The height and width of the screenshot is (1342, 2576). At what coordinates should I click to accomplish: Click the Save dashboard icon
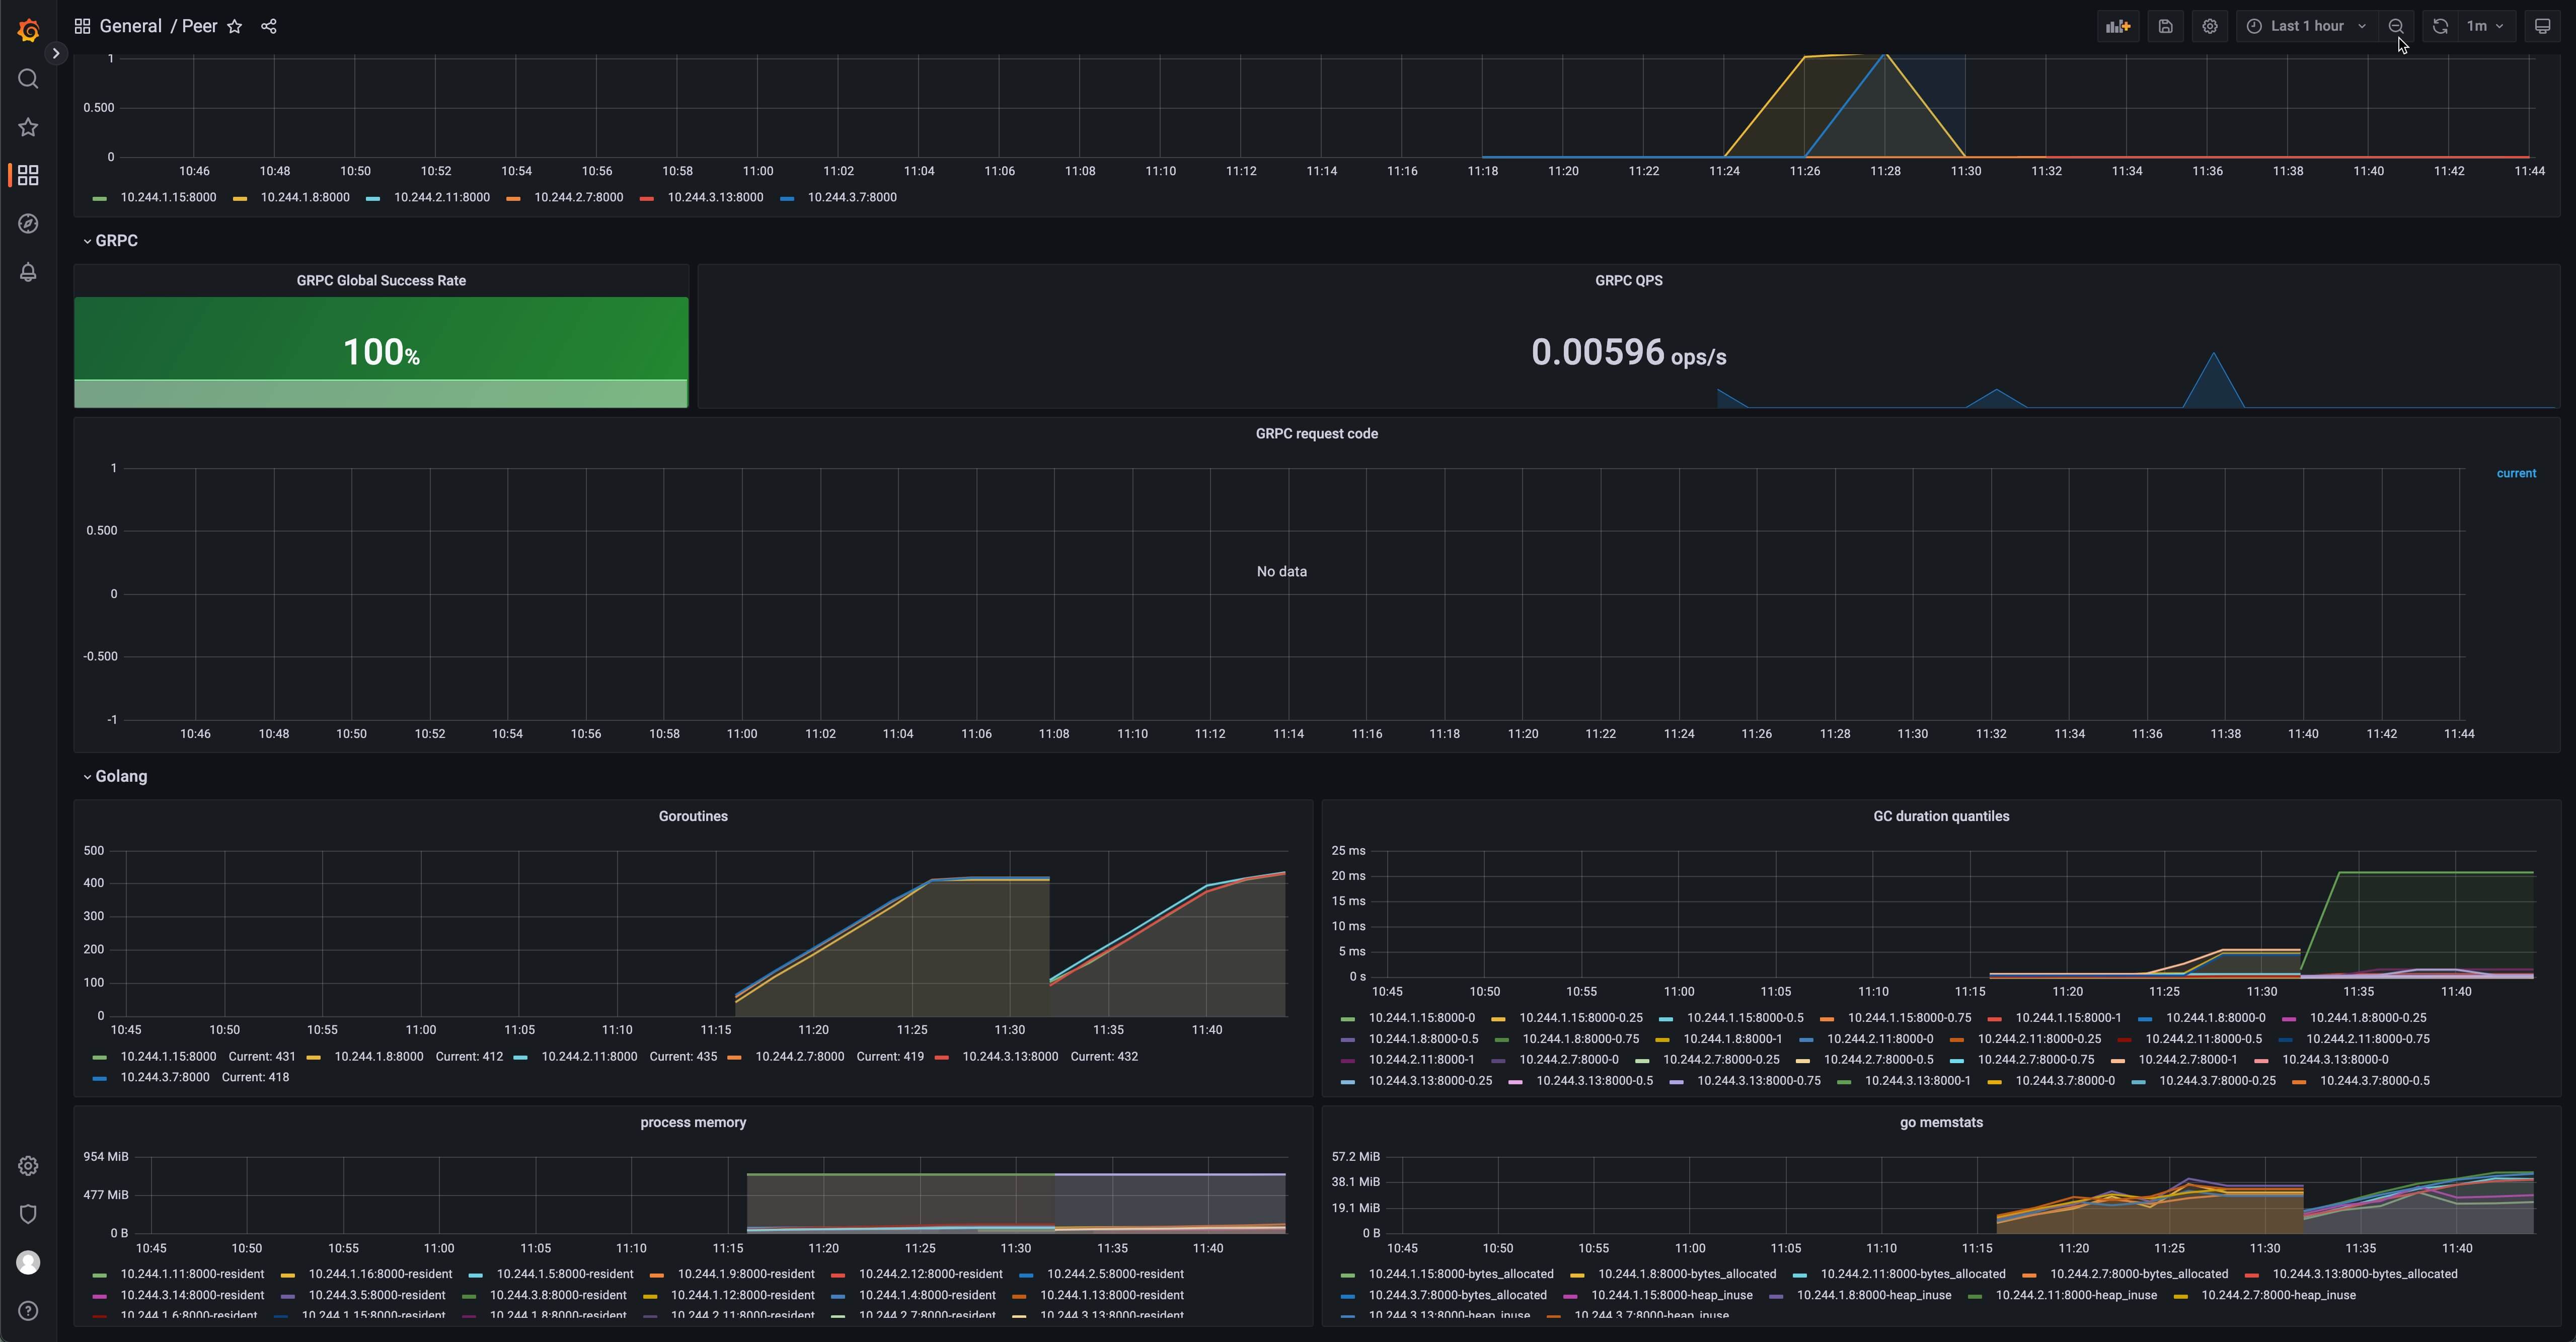(2165, 27)
